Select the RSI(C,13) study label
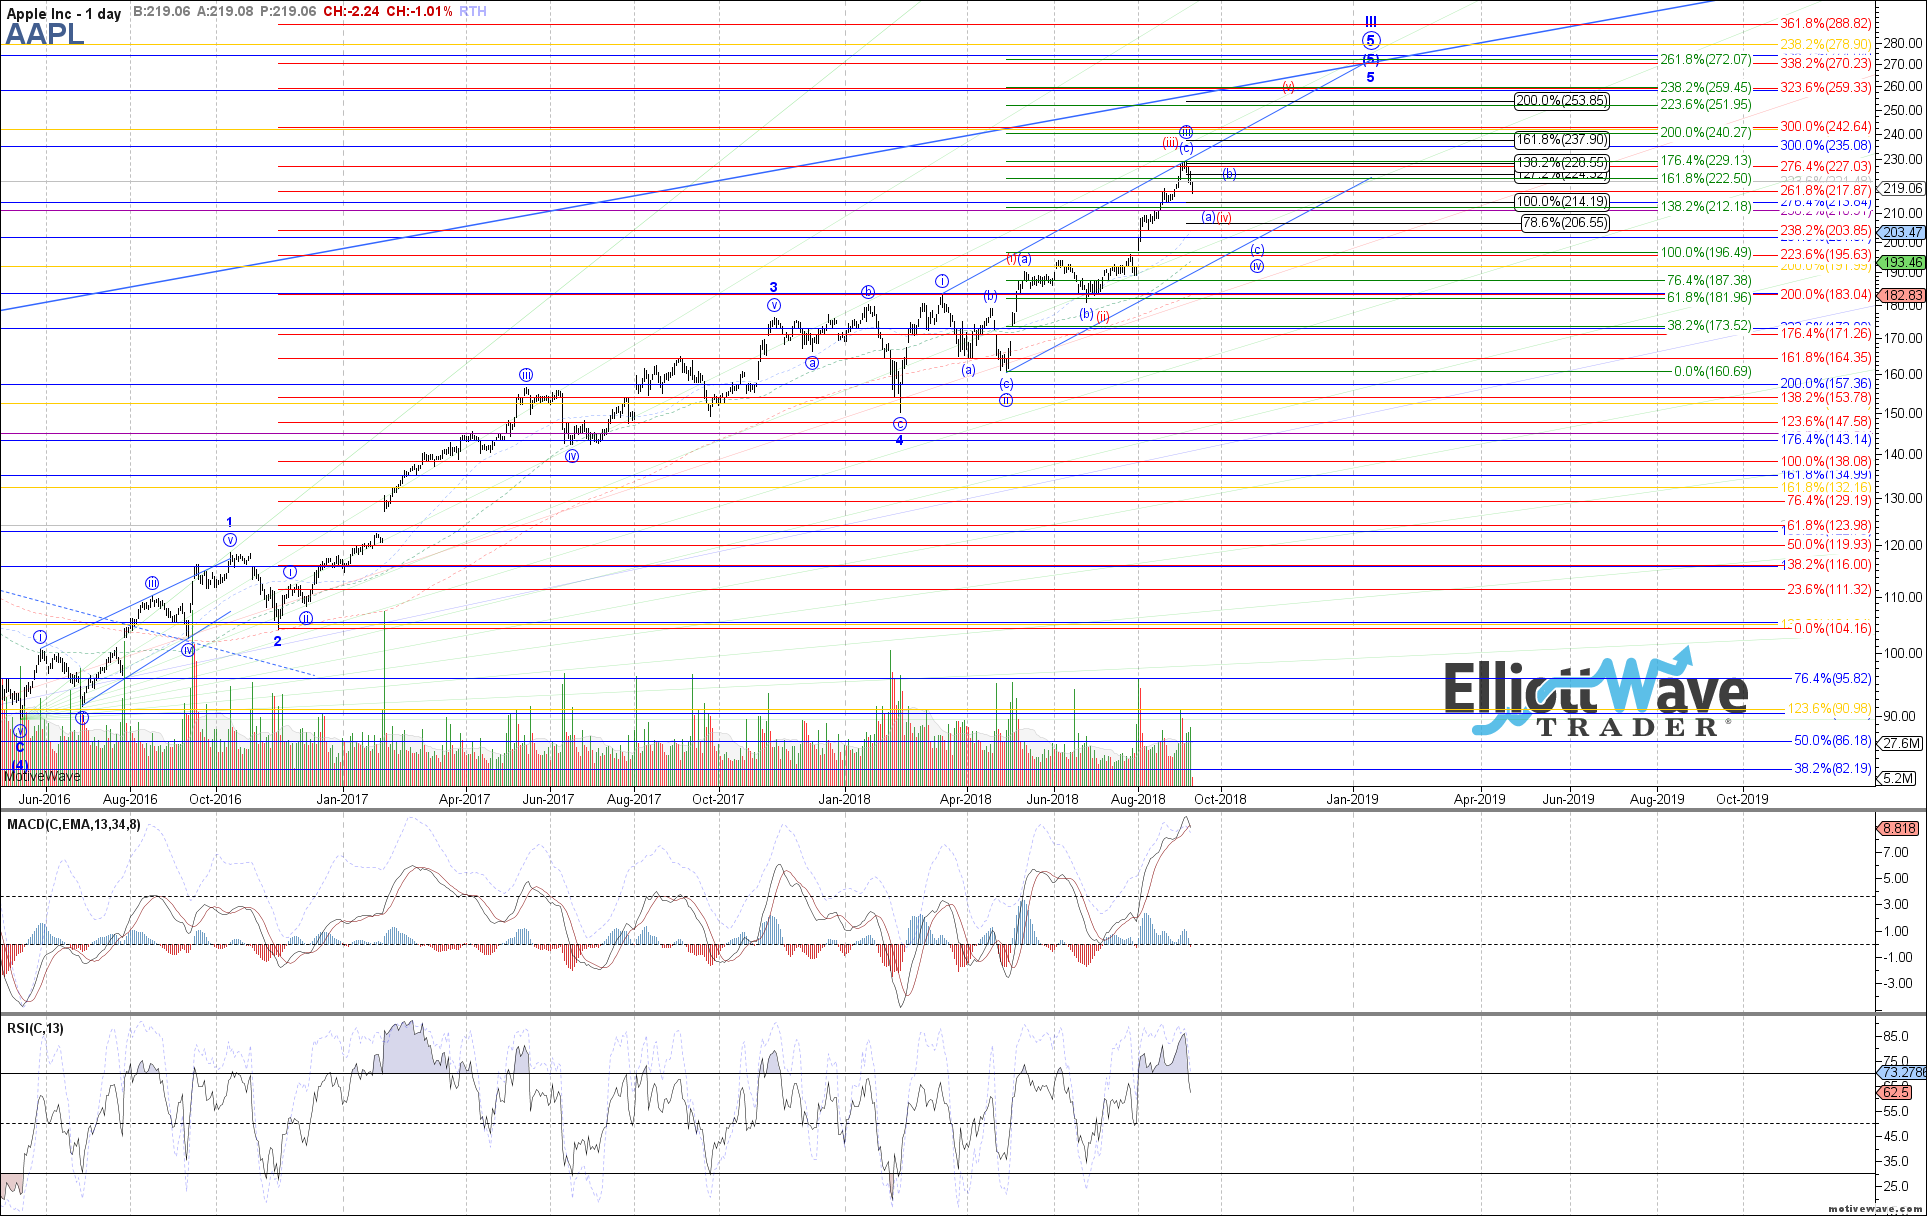The height and width of the screenshot is (1216, 1927). pos(35,1029)
